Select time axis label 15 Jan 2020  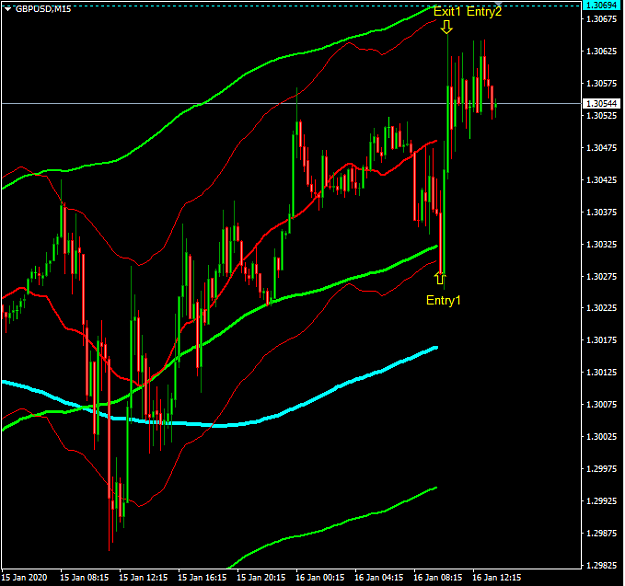click(x=24, y=578)
